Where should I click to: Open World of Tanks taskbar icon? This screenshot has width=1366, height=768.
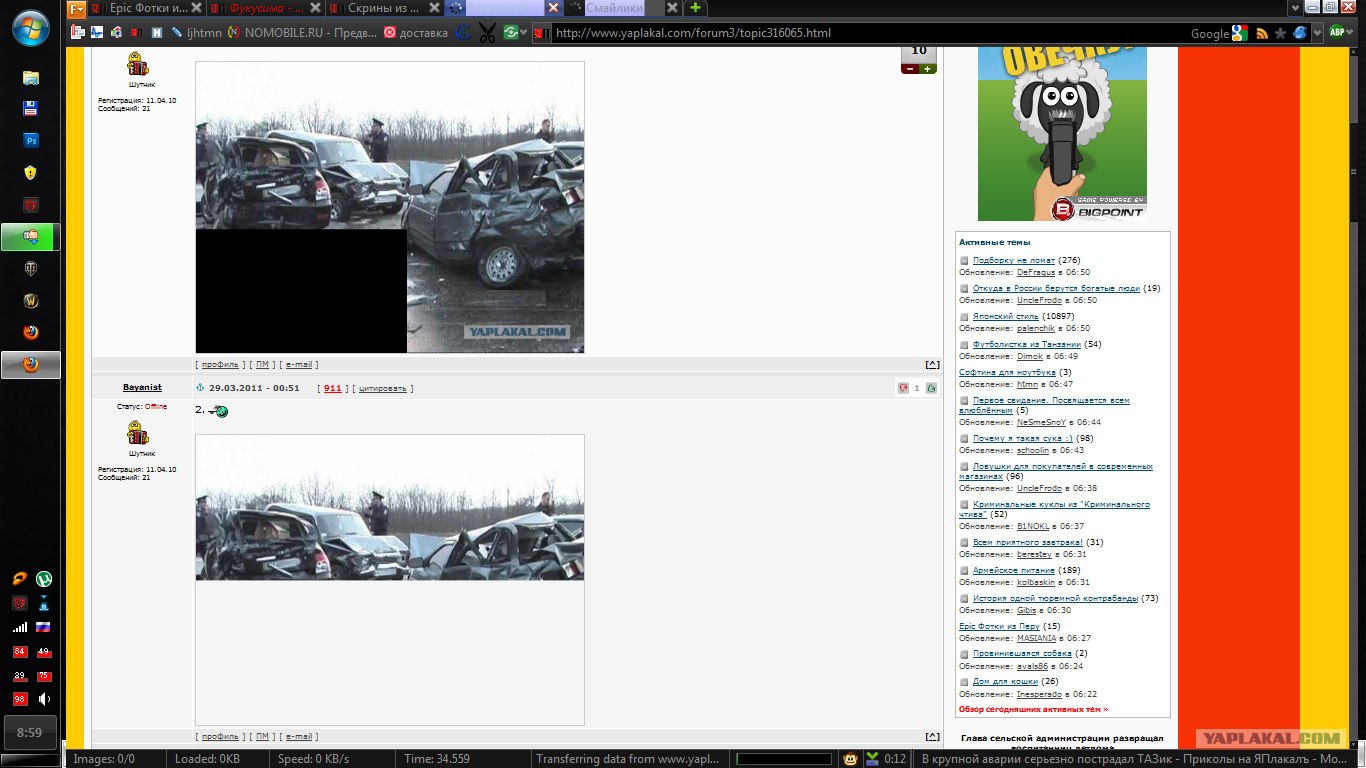pyautogui.click(x=31, y=268)
